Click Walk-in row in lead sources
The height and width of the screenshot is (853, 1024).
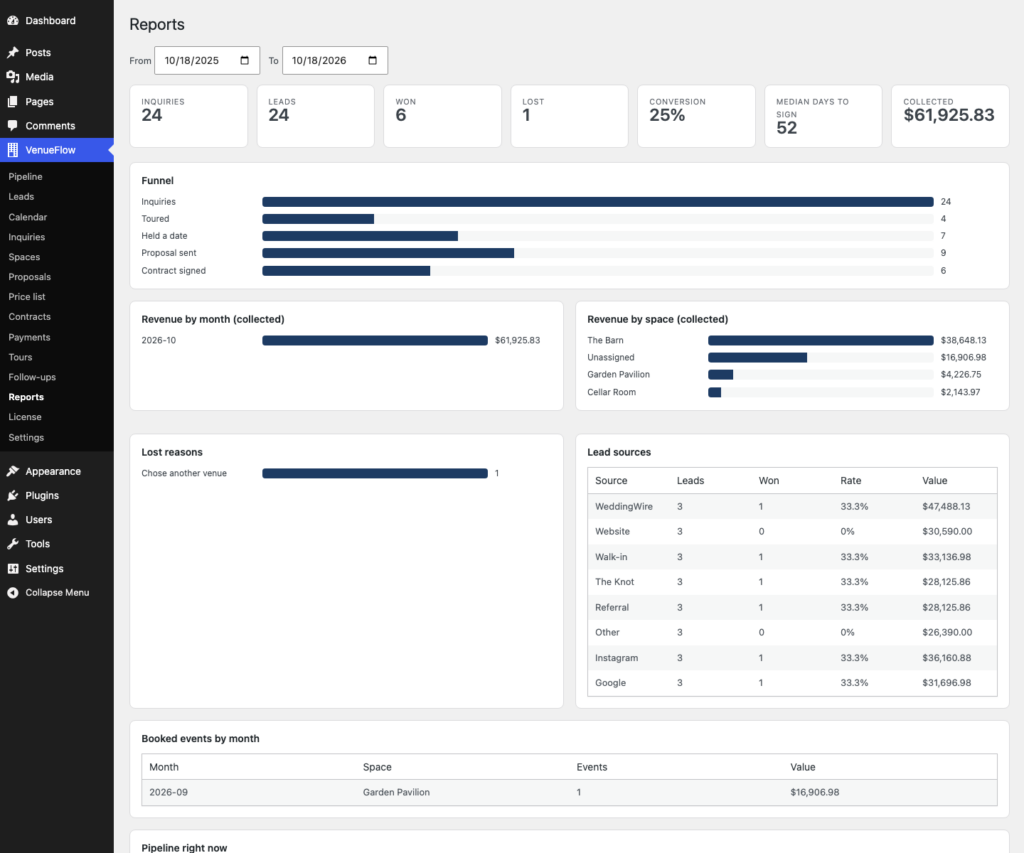click(792, 557)
